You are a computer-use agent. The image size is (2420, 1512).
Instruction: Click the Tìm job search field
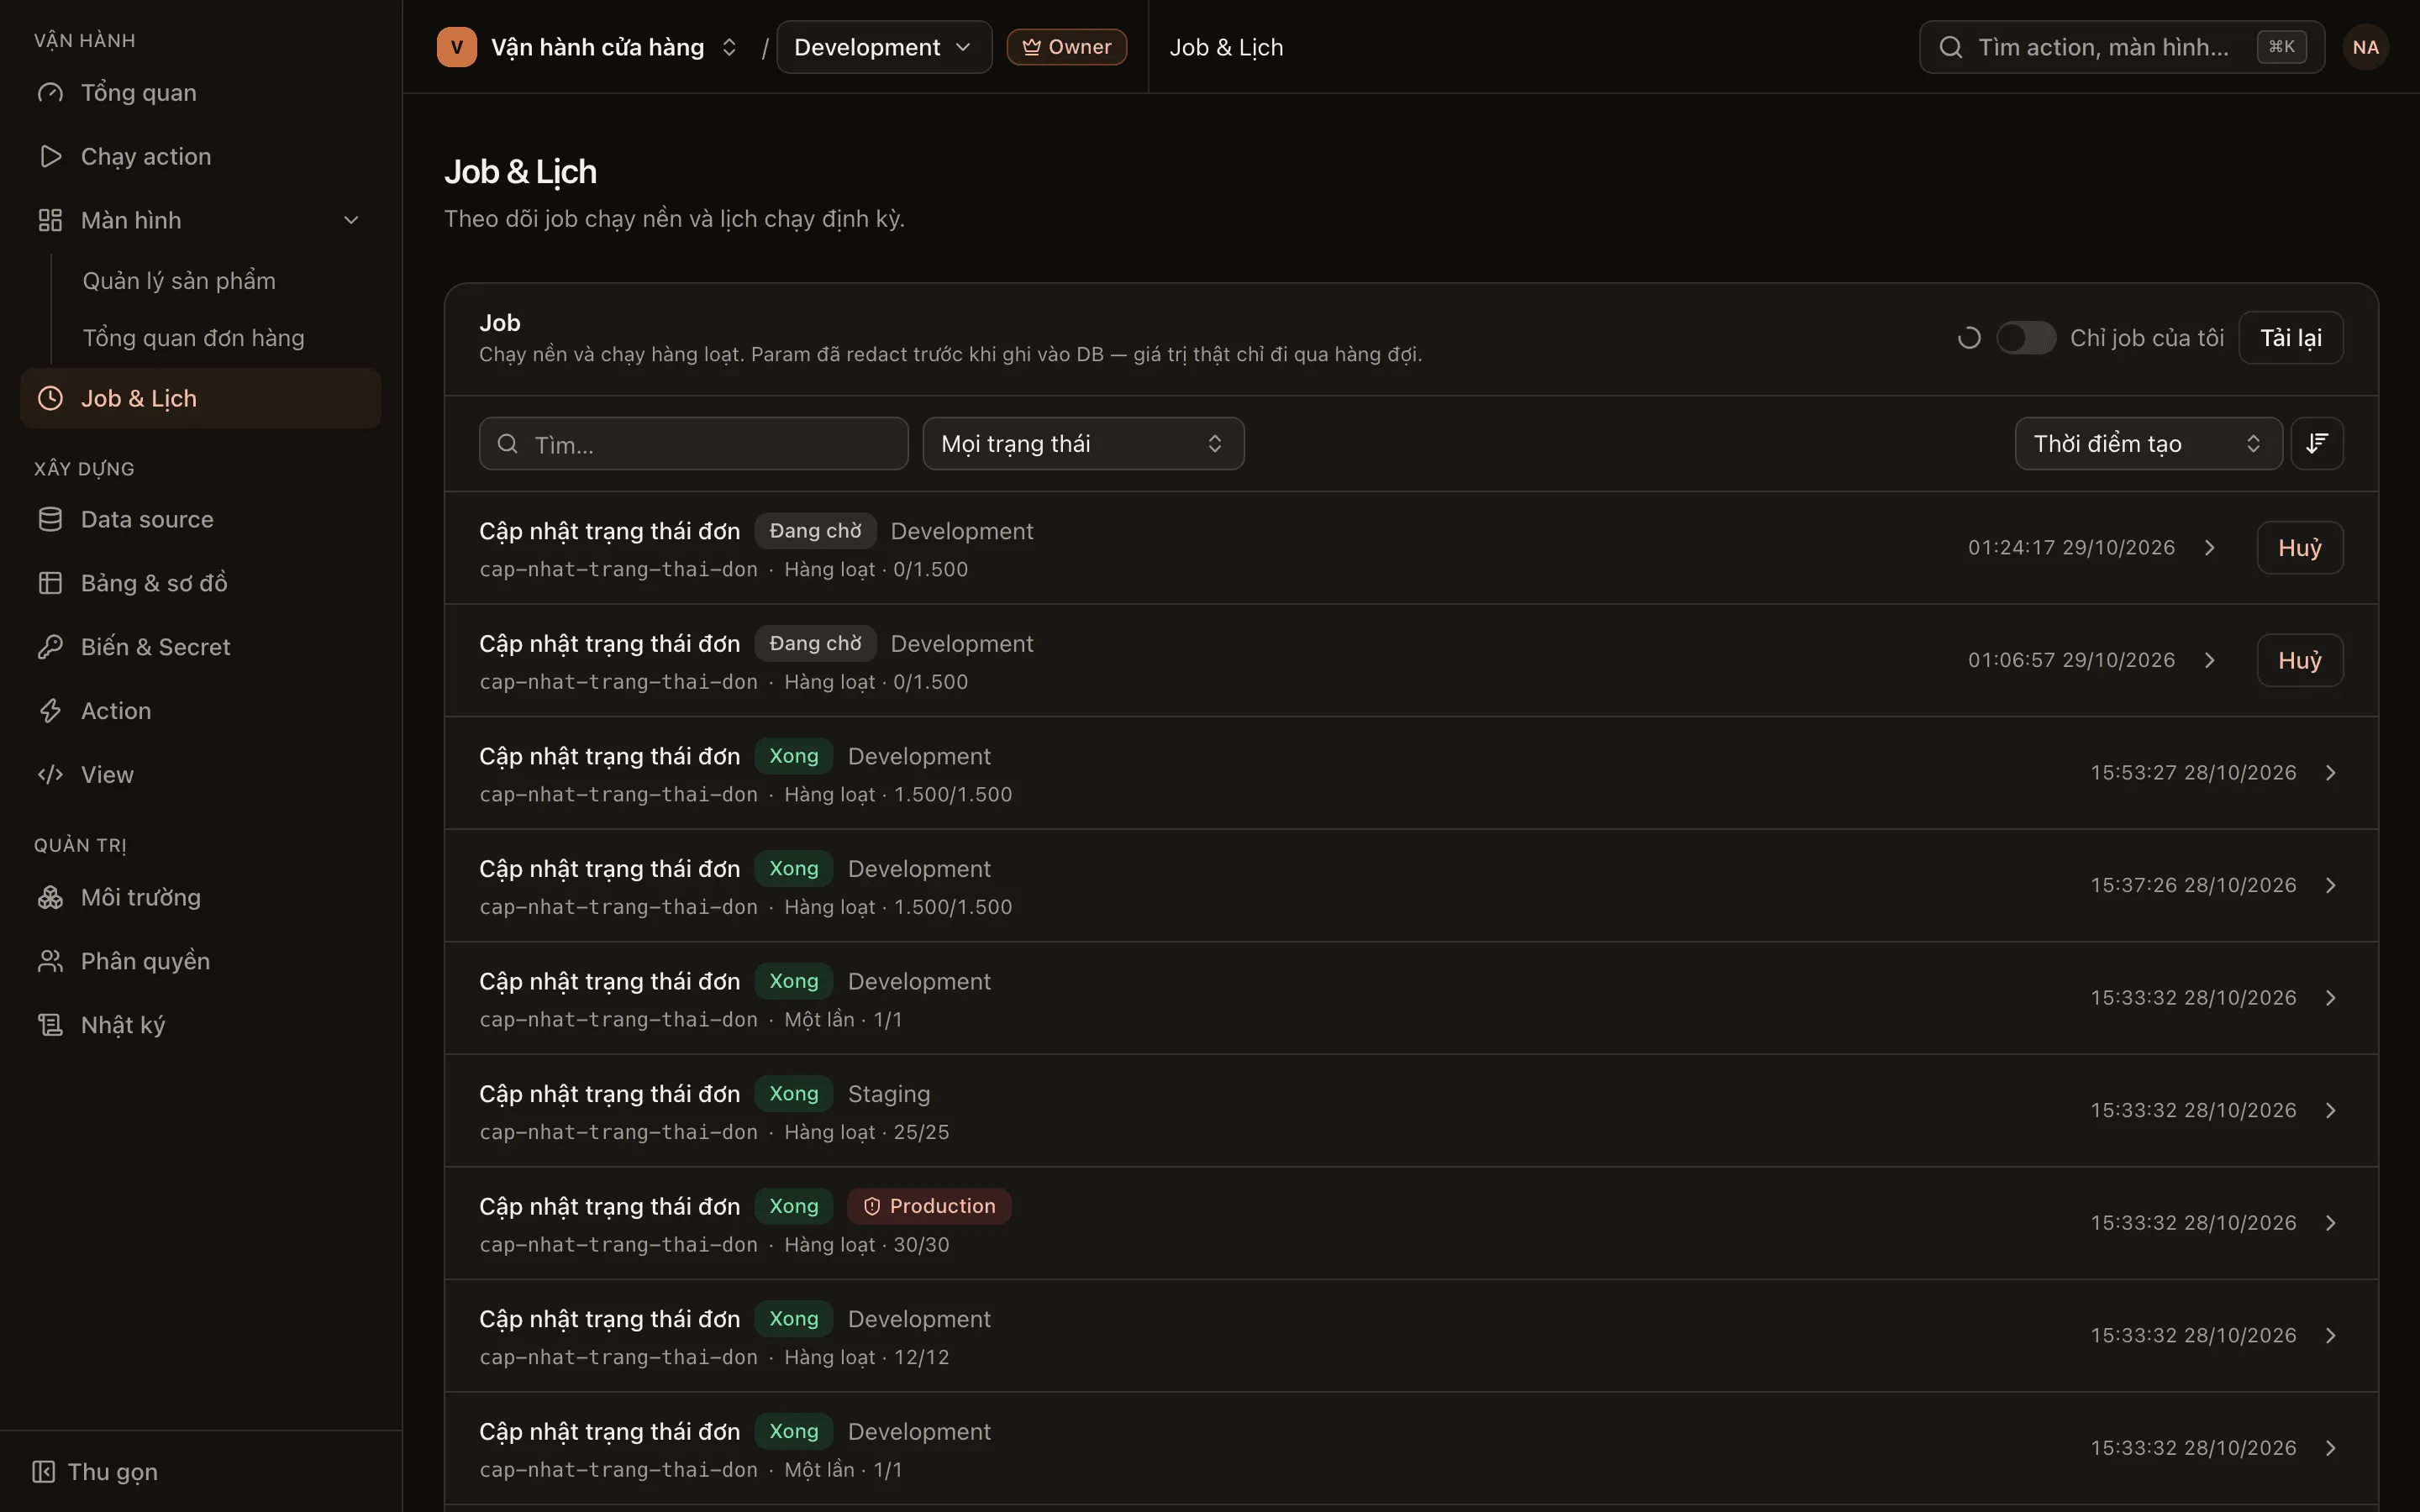click(694, 443)
